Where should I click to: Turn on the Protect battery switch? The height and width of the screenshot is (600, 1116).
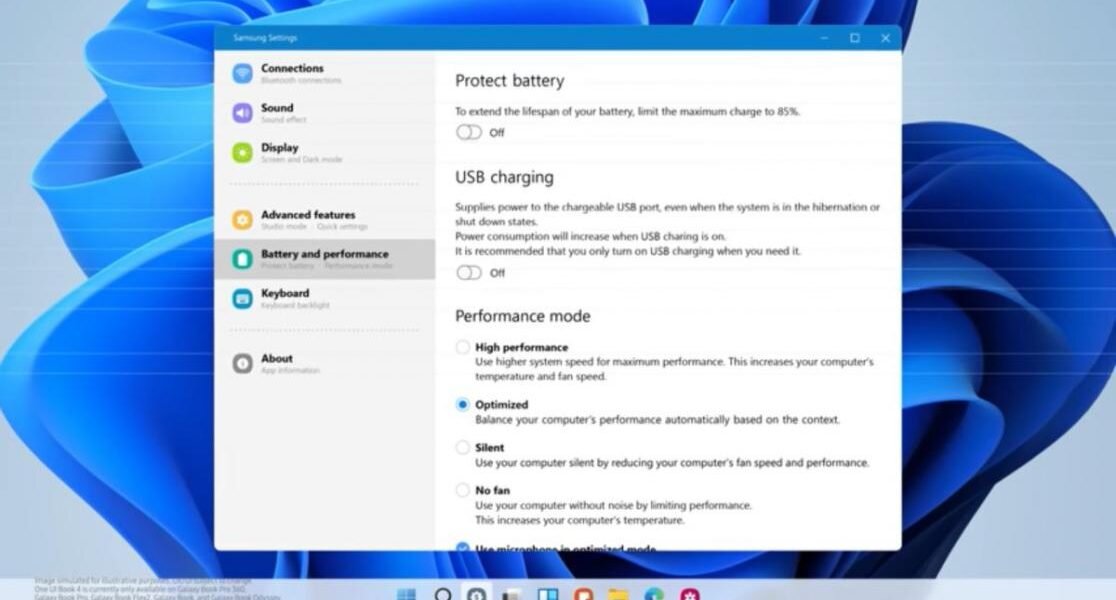tap(469, 132)
